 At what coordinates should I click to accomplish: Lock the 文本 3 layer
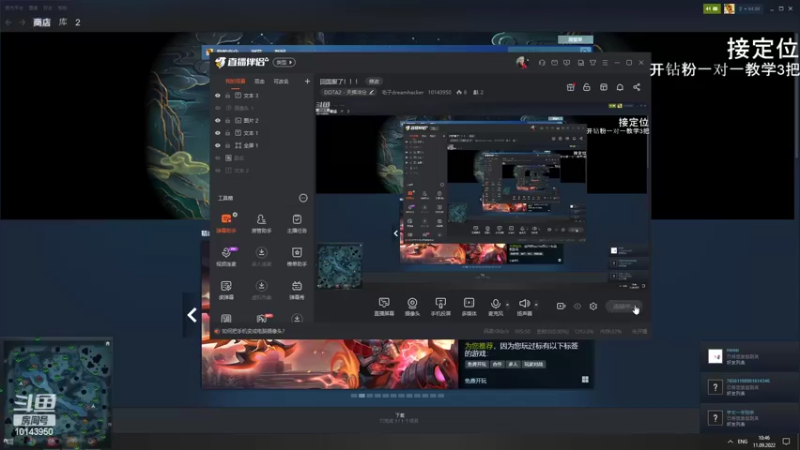228,95
